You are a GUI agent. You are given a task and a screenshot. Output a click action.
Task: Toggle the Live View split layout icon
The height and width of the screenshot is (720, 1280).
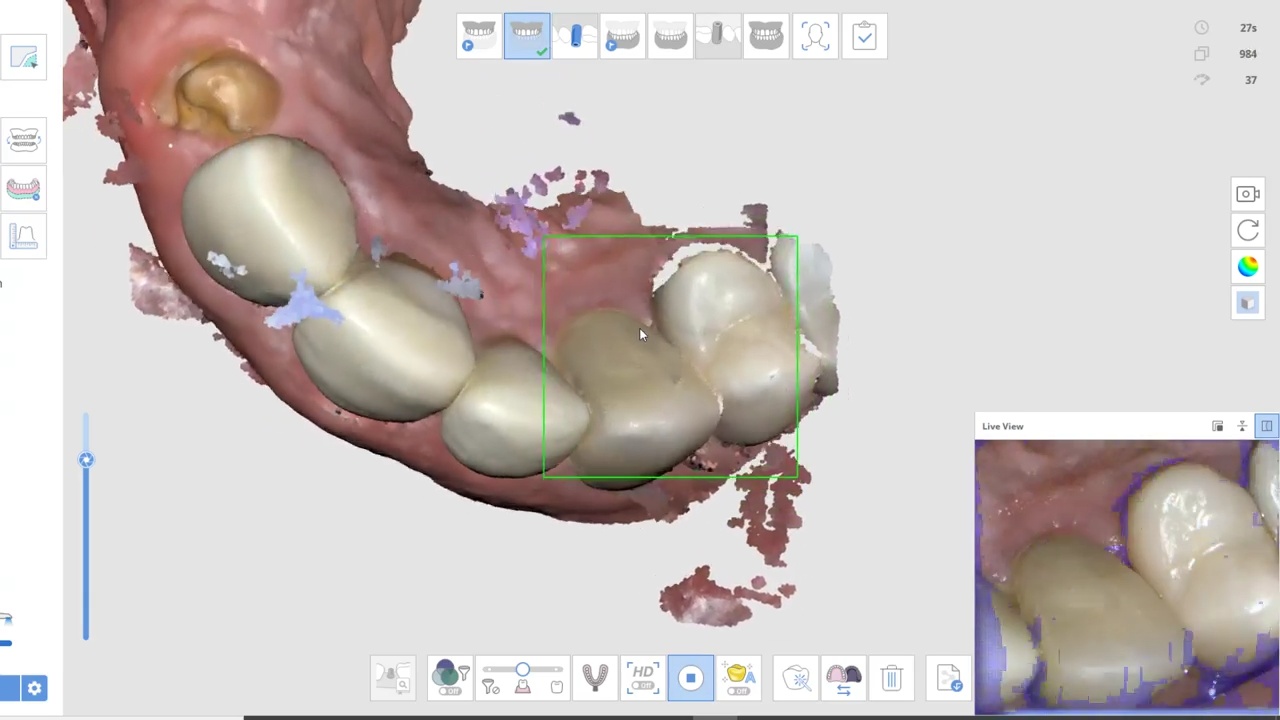pyautogui.click(x=1266, y=426)
